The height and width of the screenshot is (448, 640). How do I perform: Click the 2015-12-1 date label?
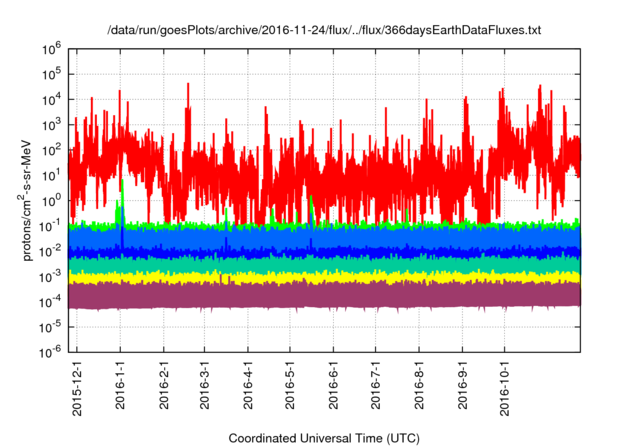coord(77,388)
